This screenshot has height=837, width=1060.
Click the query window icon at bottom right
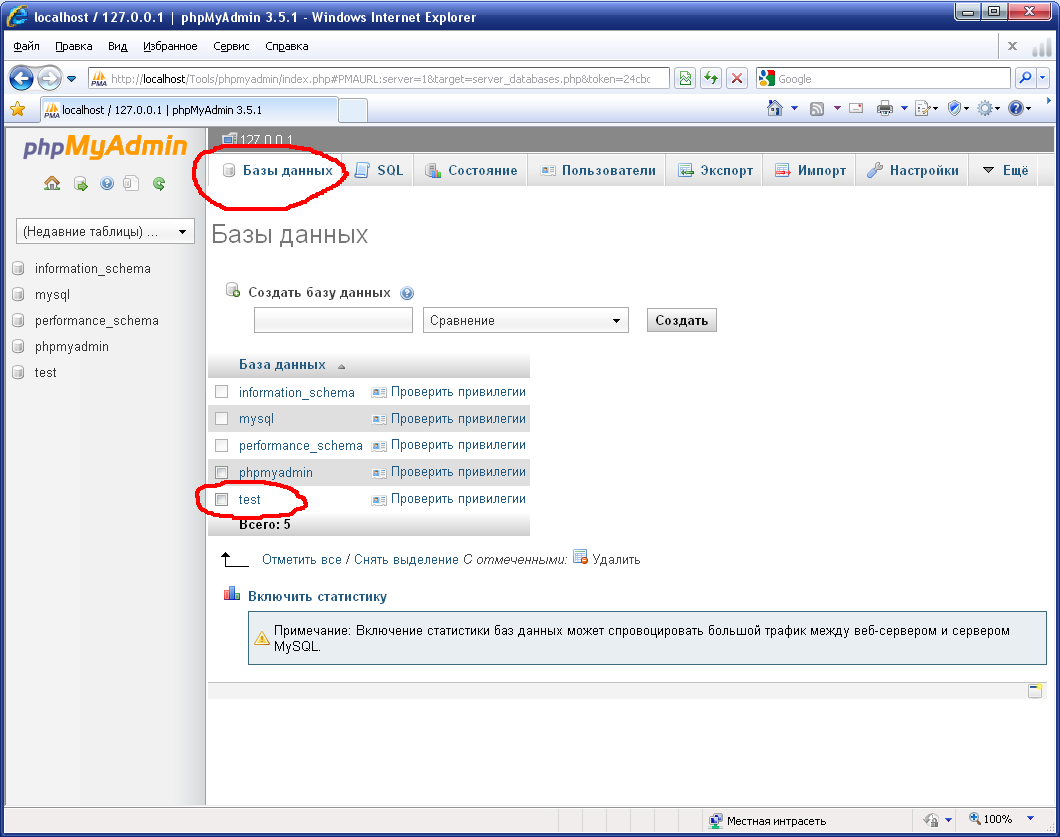coord(1035,691)
